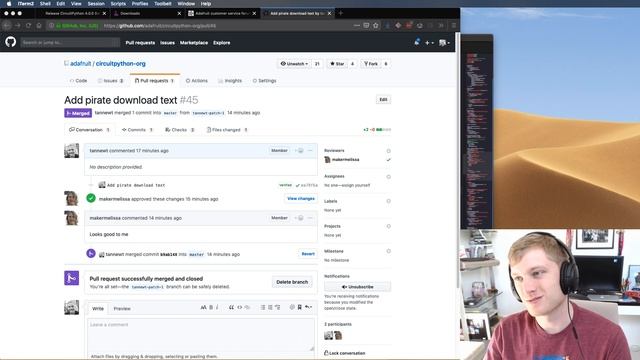This screenshot has height=360, width=640.
Task: Open the Reviewers settings gear
Action: 389,151
